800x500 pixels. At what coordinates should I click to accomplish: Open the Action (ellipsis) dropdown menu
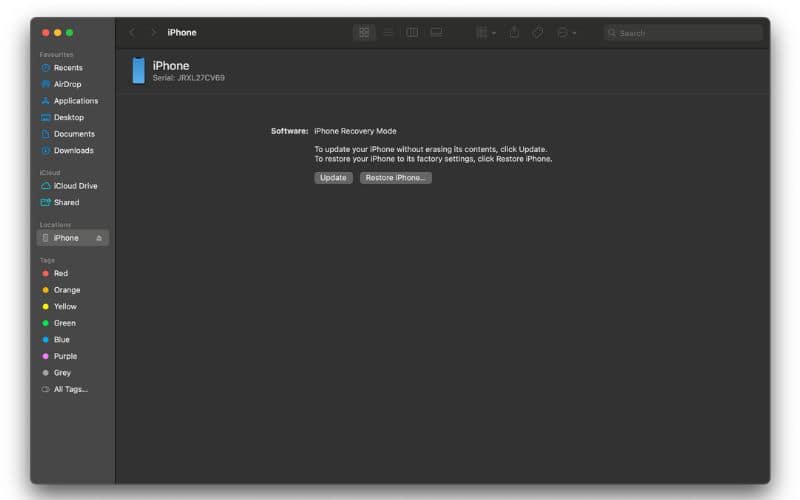pyautogui.click(x=566, y=33)
